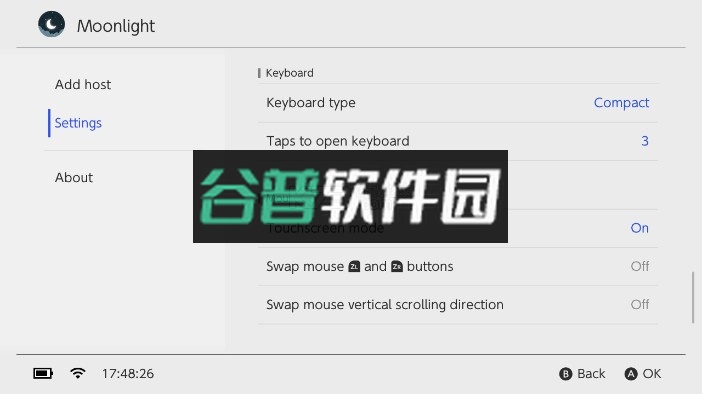The image size is (702, 394).
Task: Open the About sidebar entry
Action: pos(74,178)
